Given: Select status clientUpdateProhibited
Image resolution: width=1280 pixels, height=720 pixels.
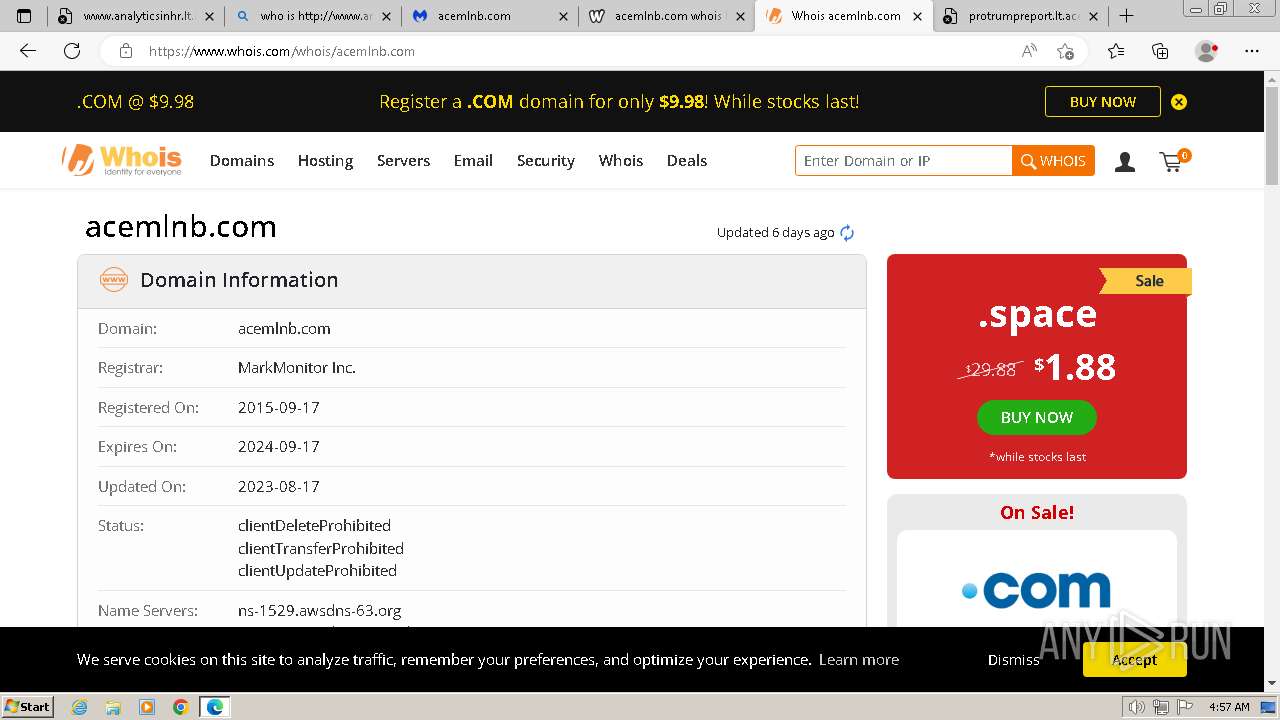Looking at the screenshot, I should coord(317,570).
